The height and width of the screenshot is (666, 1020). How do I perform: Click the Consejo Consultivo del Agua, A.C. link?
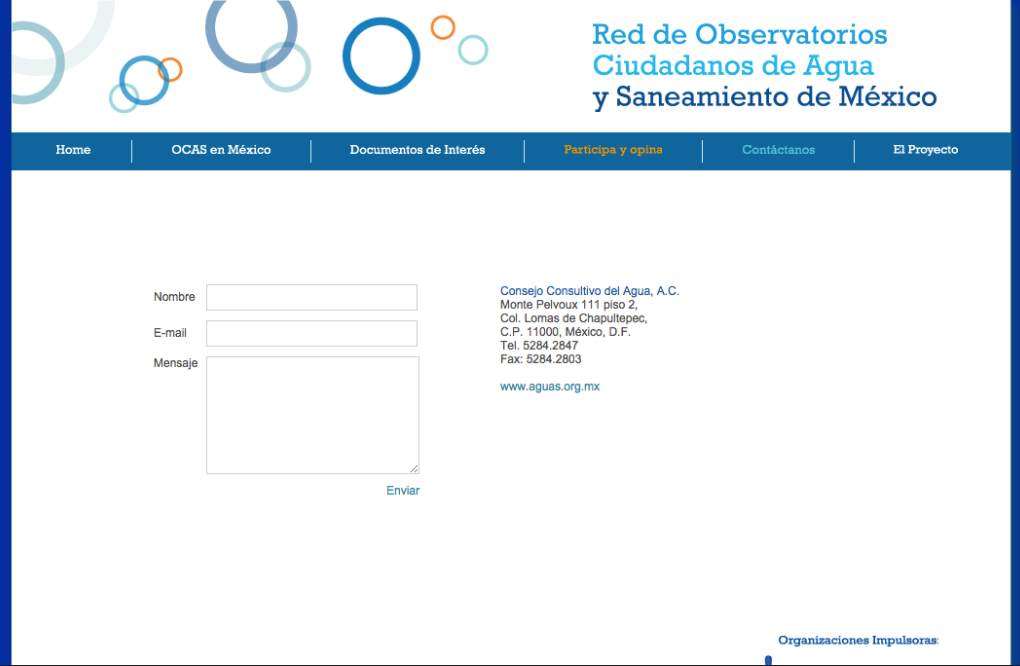coord(589,291)
